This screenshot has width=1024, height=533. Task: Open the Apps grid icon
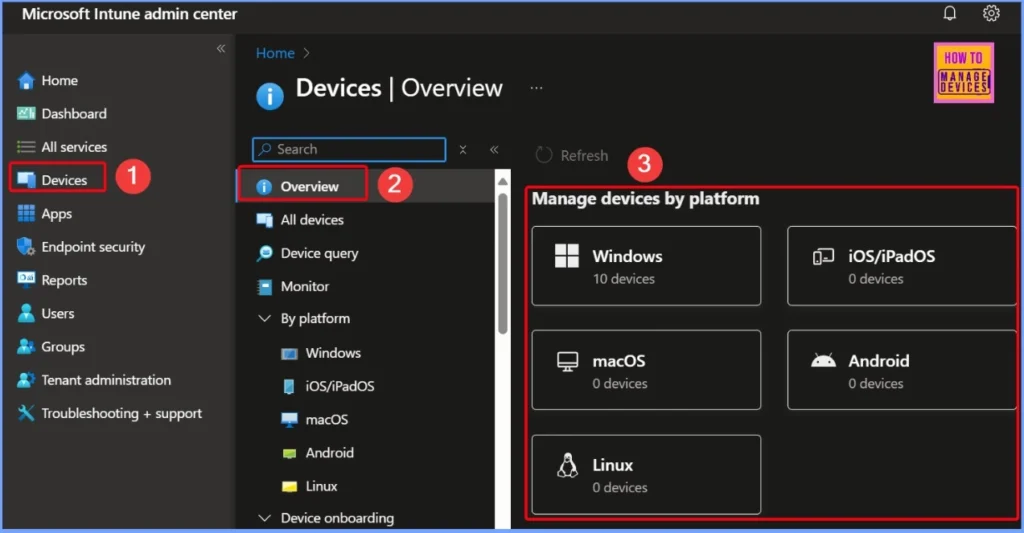pyautogui.click(x=26, y=214)
